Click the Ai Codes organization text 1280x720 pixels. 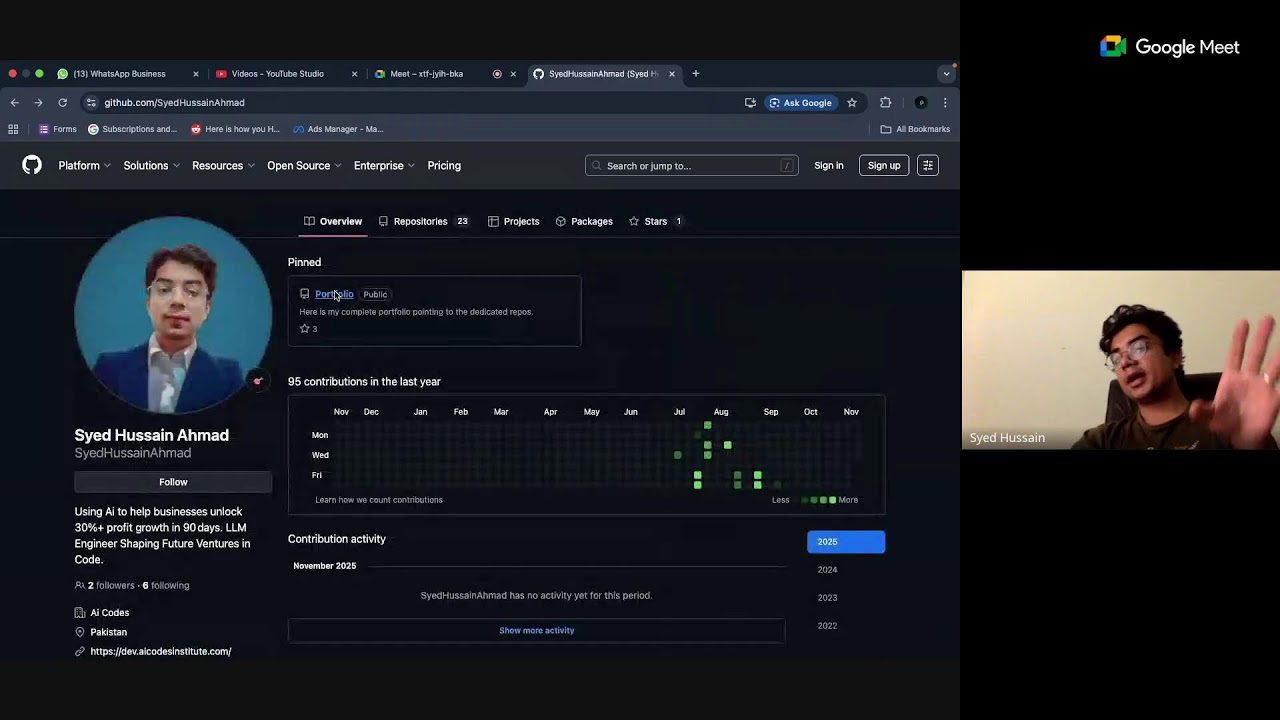[x=110, y=612]
